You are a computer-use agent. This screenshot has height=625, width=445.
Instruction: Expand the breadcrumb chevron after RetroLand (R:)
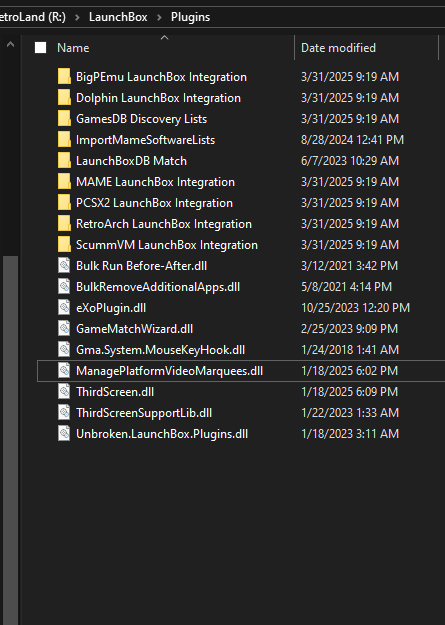point(77,17)
